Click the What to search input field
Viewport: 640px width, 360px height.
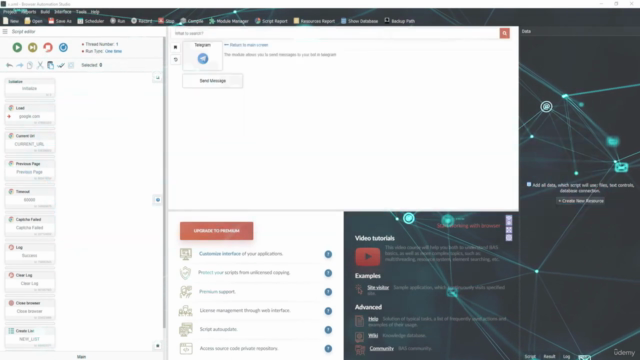tap(335, 33)
